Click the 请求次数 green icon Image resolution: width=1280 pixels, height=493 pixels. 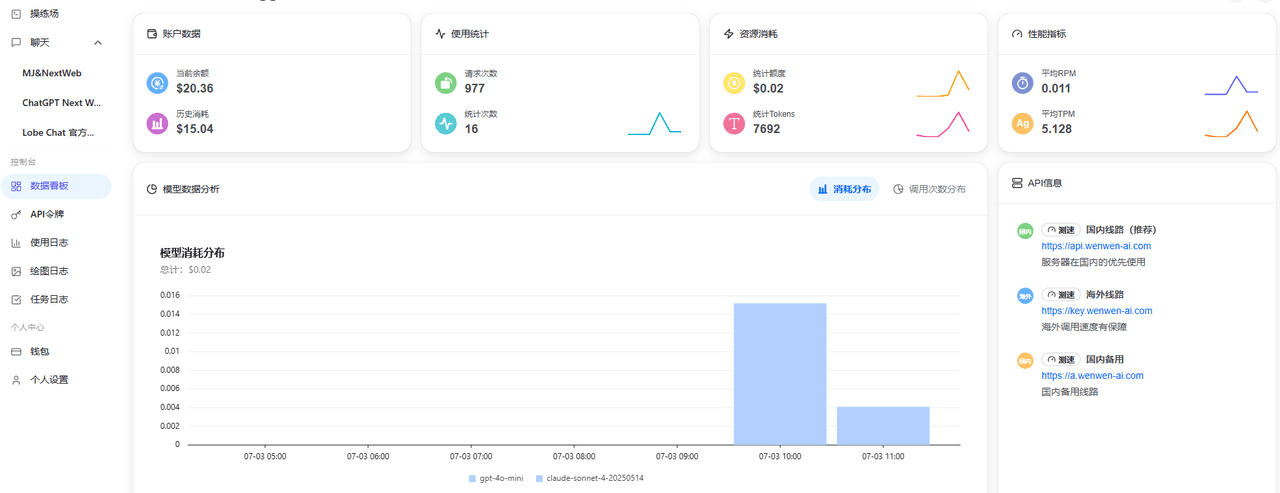(446, 83)
